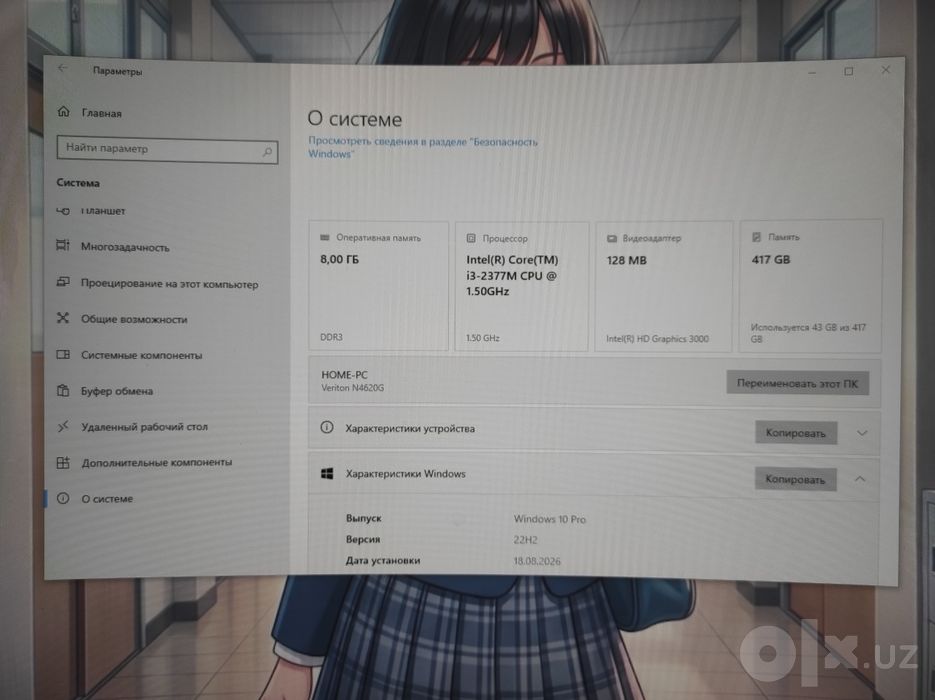Select the Видеоадаптер card
The image size is (935, 700).
pyautogui.click(x=664, y=286)
